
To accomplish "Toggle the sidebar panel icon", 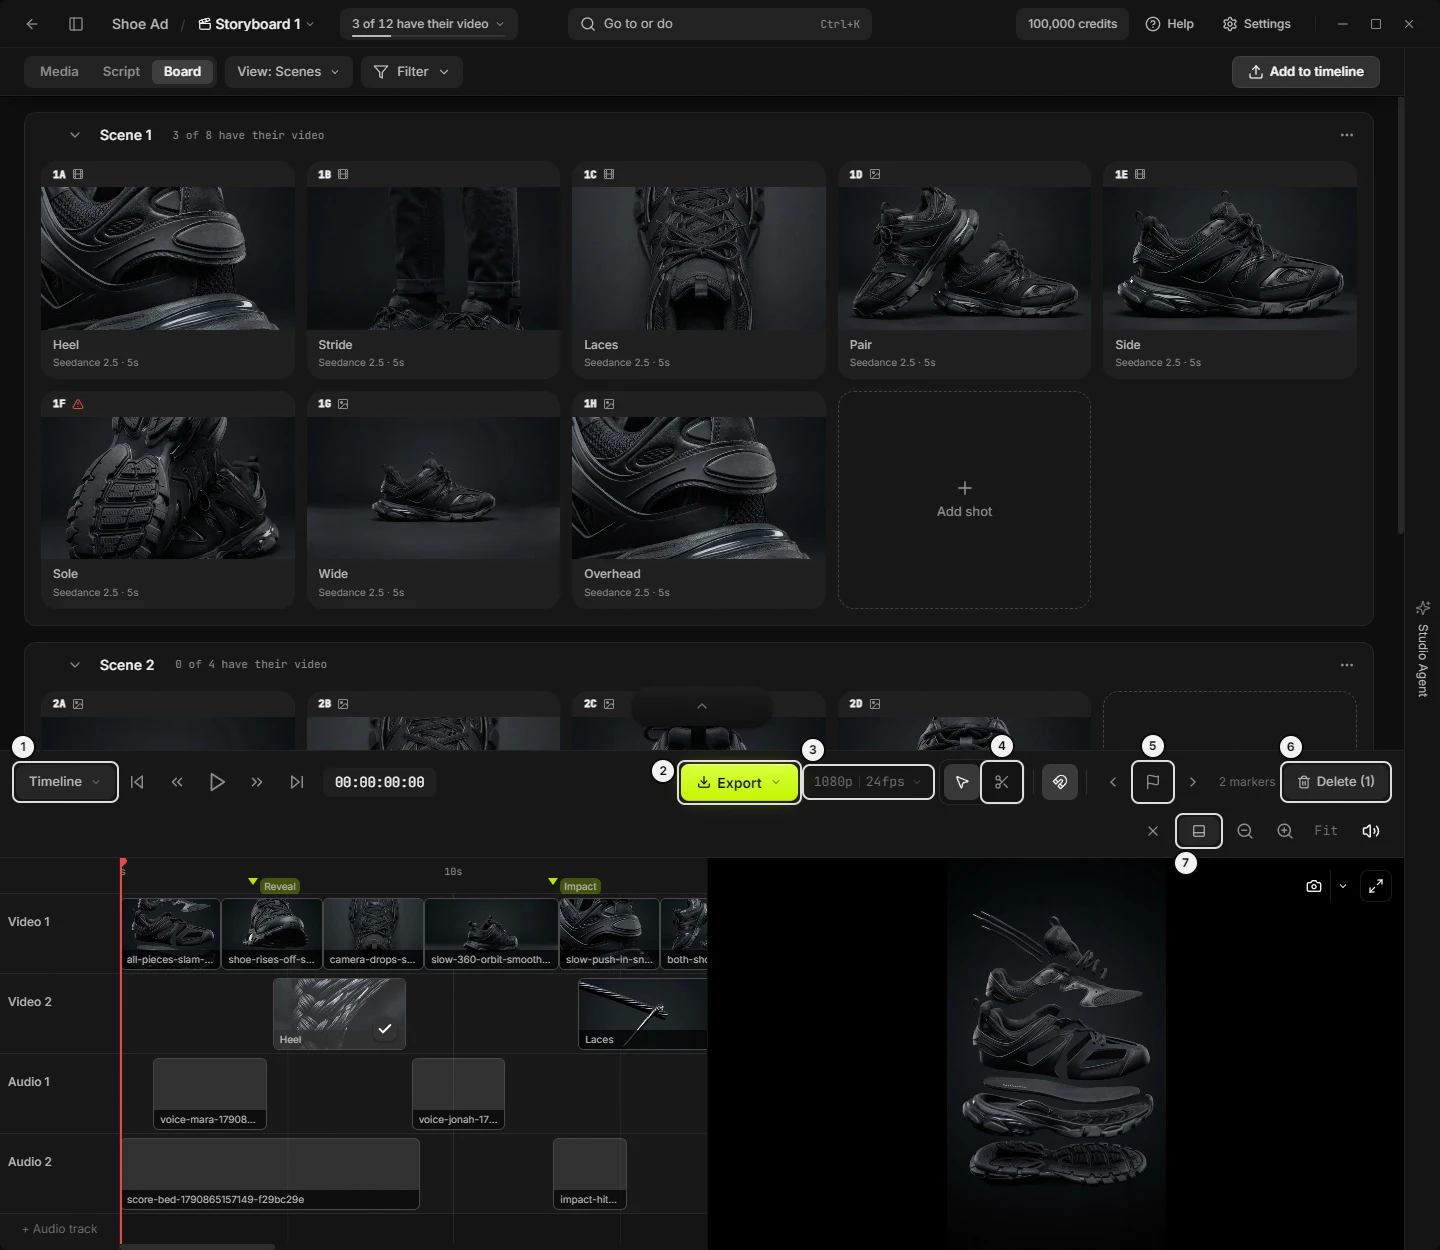I will (76, 24).
